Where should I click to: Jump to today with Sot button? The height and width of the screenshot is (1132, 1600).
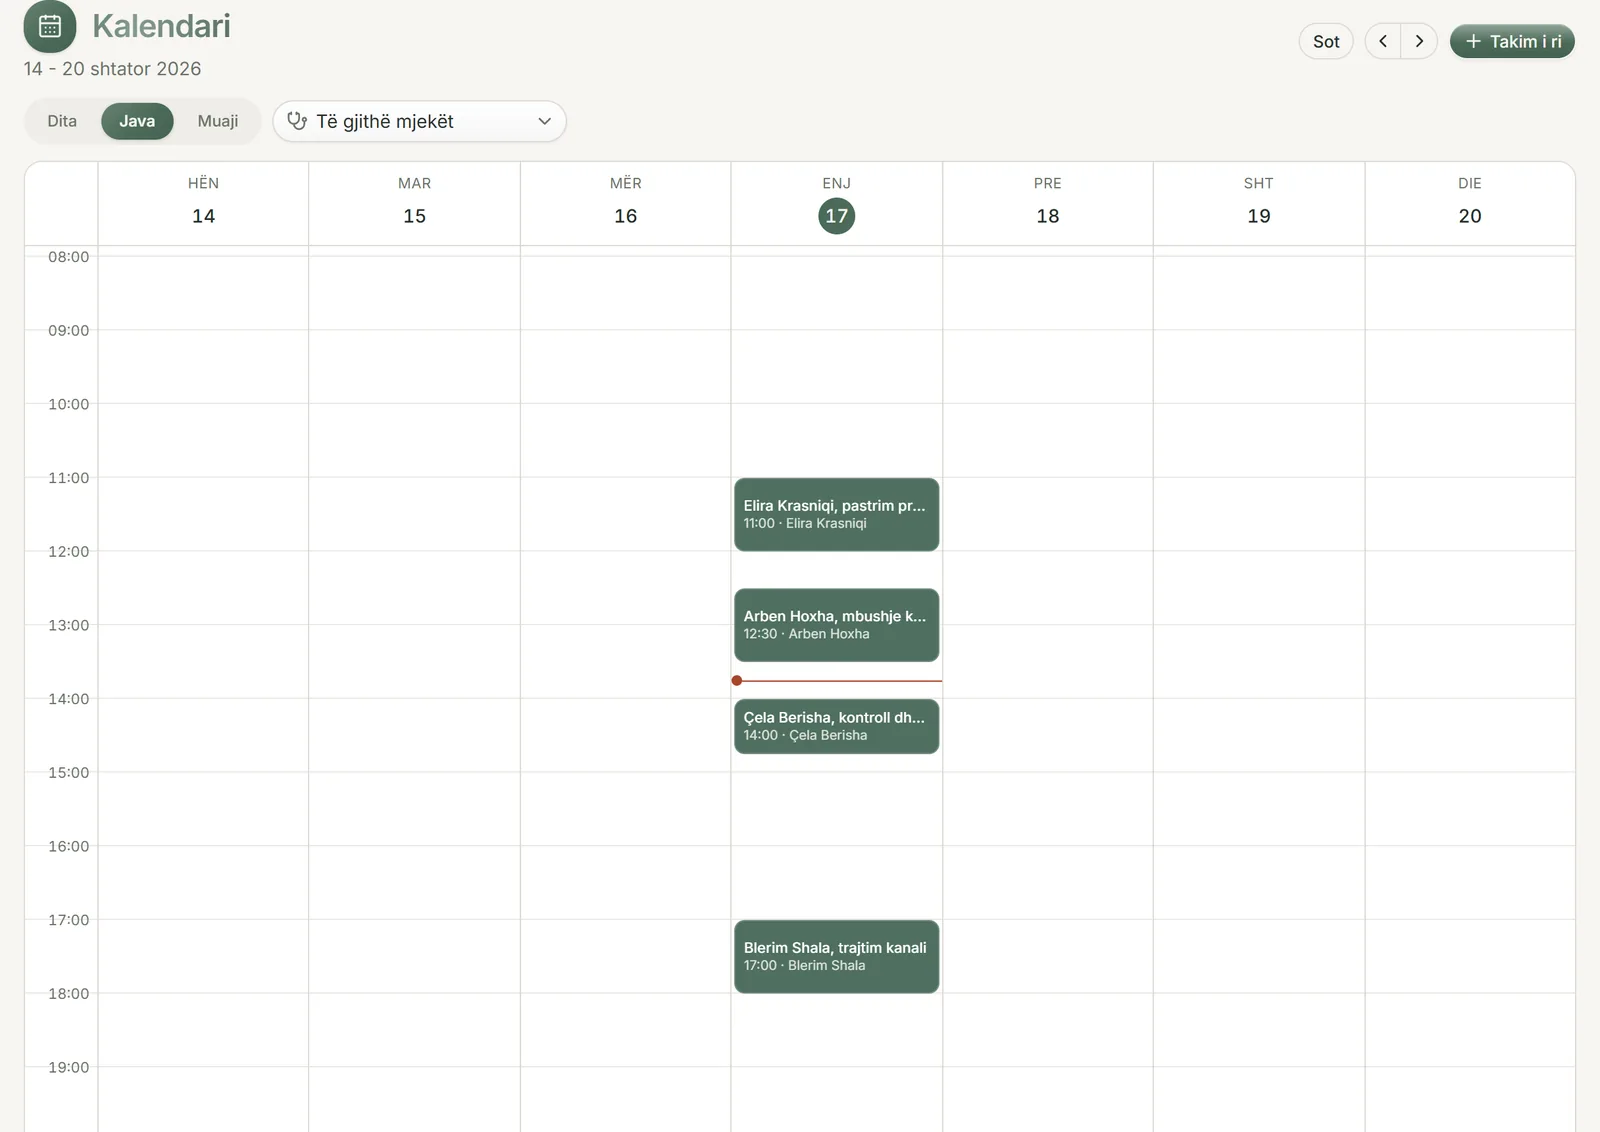[1326, 41]
